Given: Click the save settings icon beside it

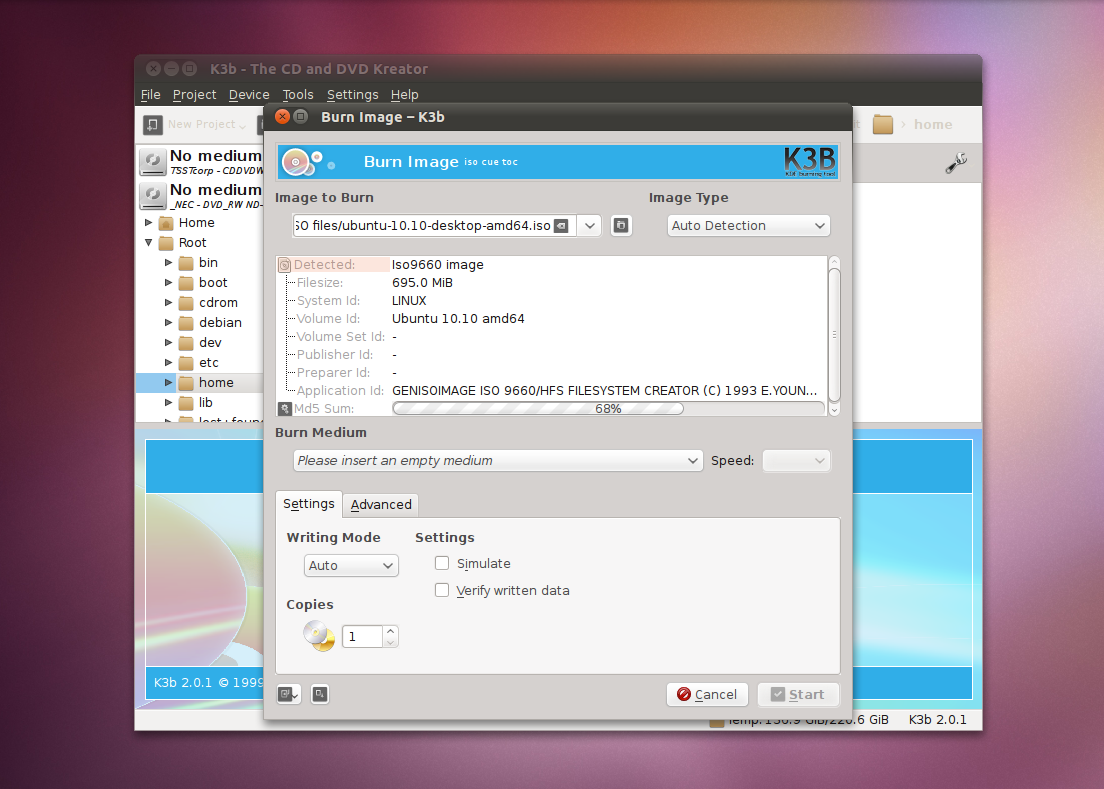Looking at the screenshot, I should (x=320, y=694).
